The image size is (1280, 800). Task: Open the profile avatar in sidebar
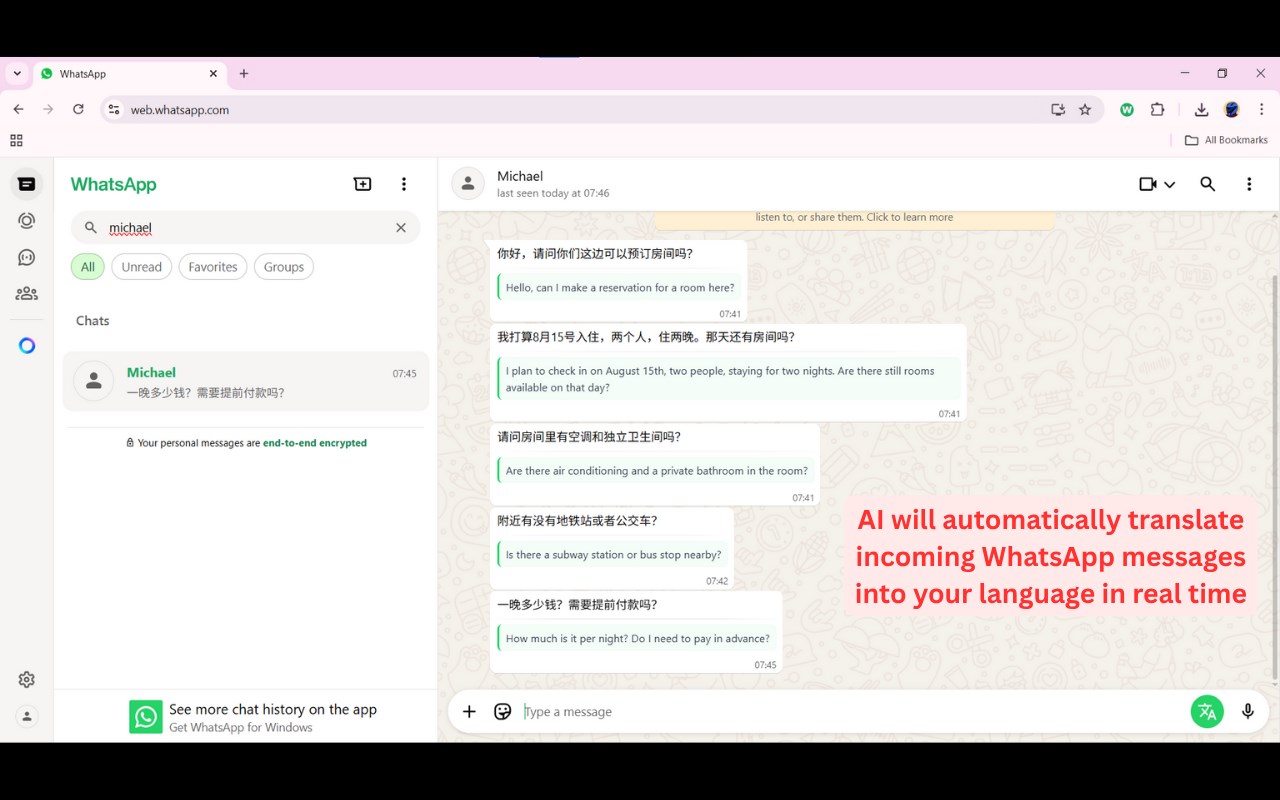(27, 716)
